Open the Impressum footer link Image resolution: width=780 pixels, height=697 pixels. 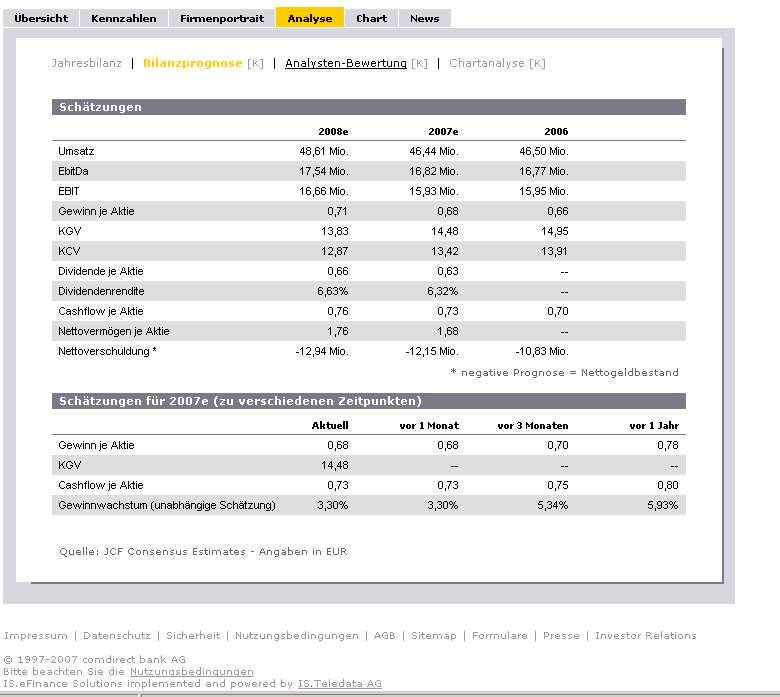(x=36, y=636)
